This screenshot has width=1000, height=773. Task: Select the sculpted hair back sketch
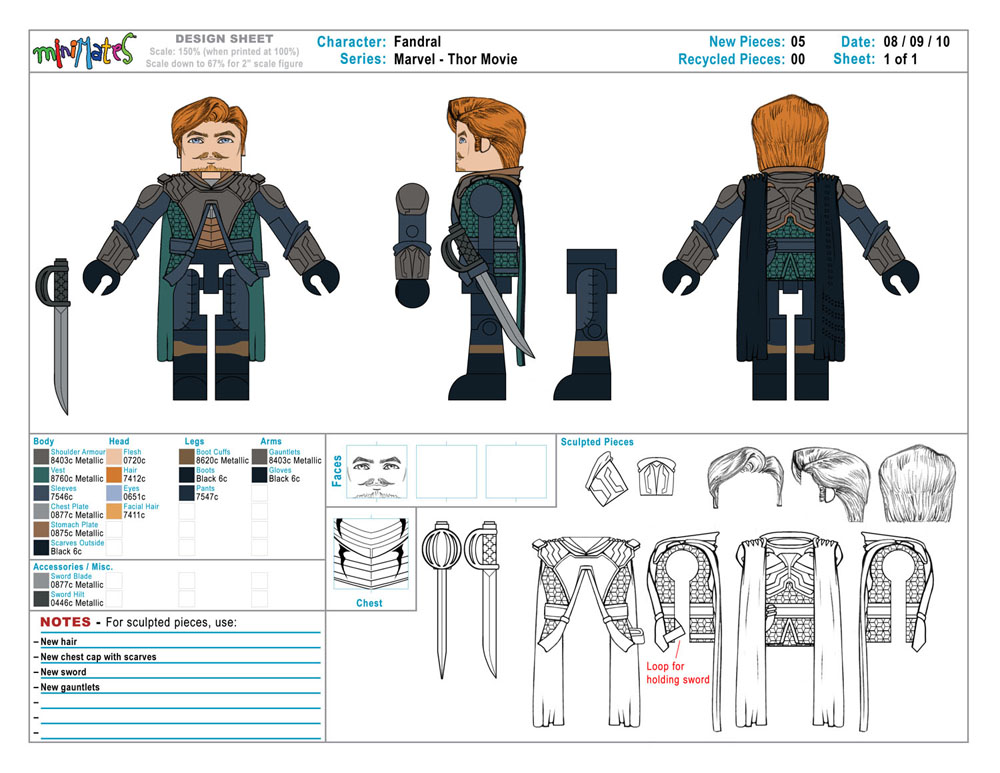pyautogui.click(x=917, y=483)
